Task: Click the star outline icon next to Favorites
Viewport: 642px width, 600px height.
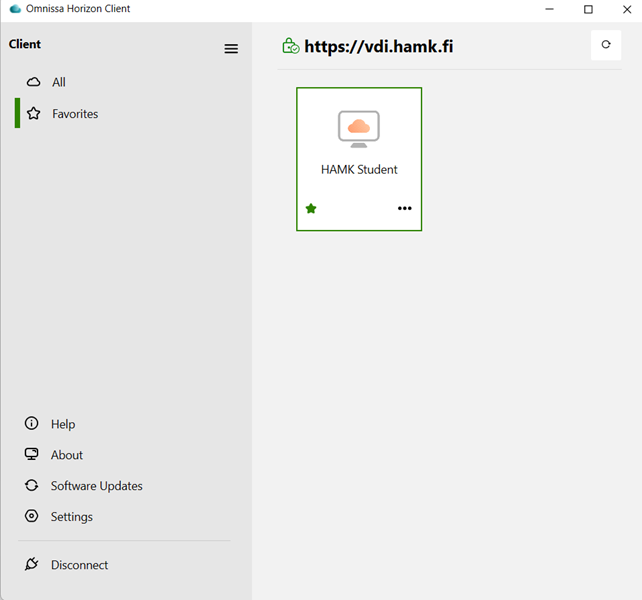Action: (x=34, y=113)
